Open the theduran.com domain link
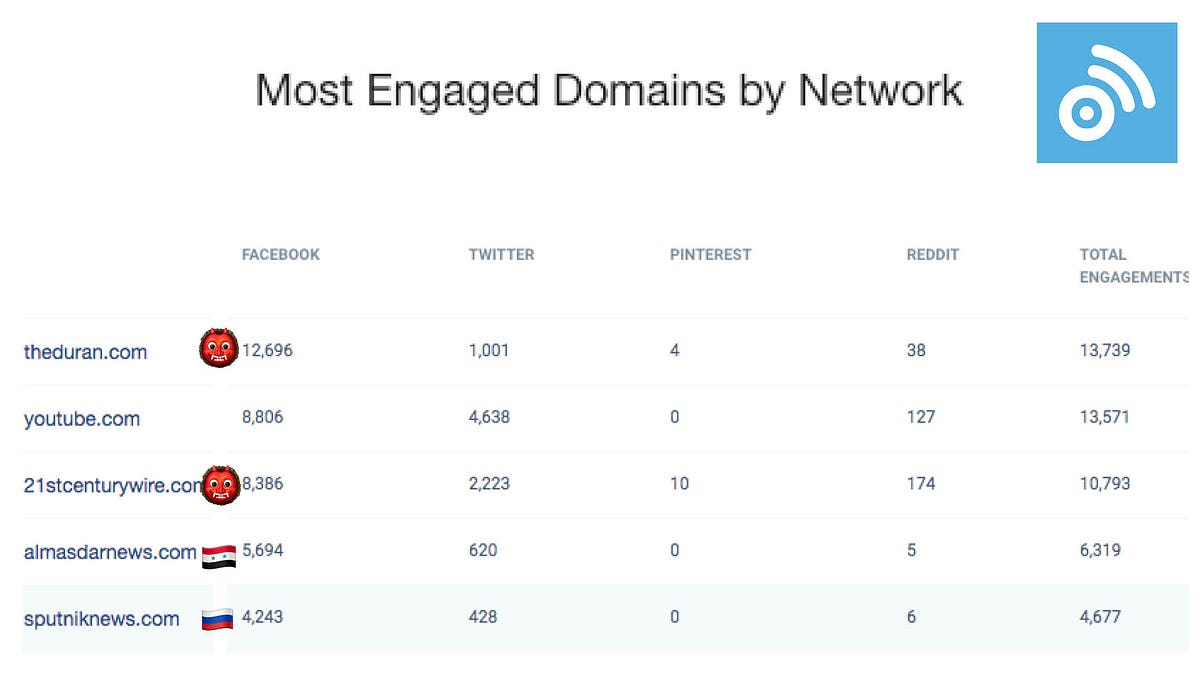The image size is (1200, 675). pos(85,352)
